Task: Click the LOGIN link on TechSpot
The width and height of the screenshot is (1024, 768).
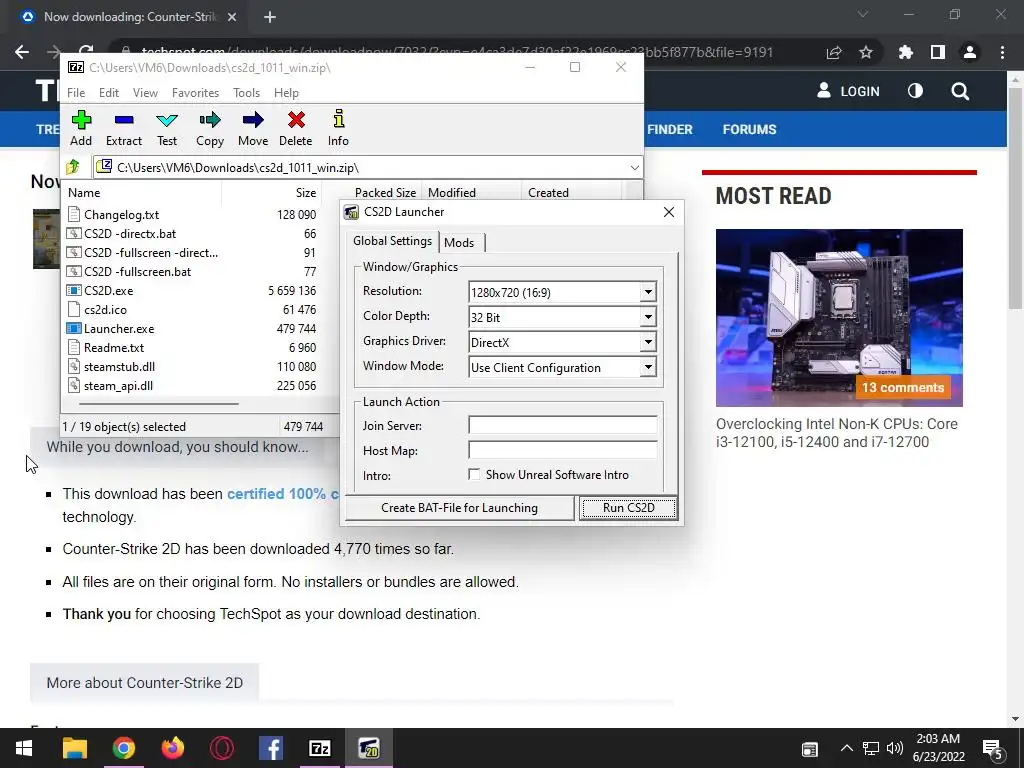Action: 848,91
